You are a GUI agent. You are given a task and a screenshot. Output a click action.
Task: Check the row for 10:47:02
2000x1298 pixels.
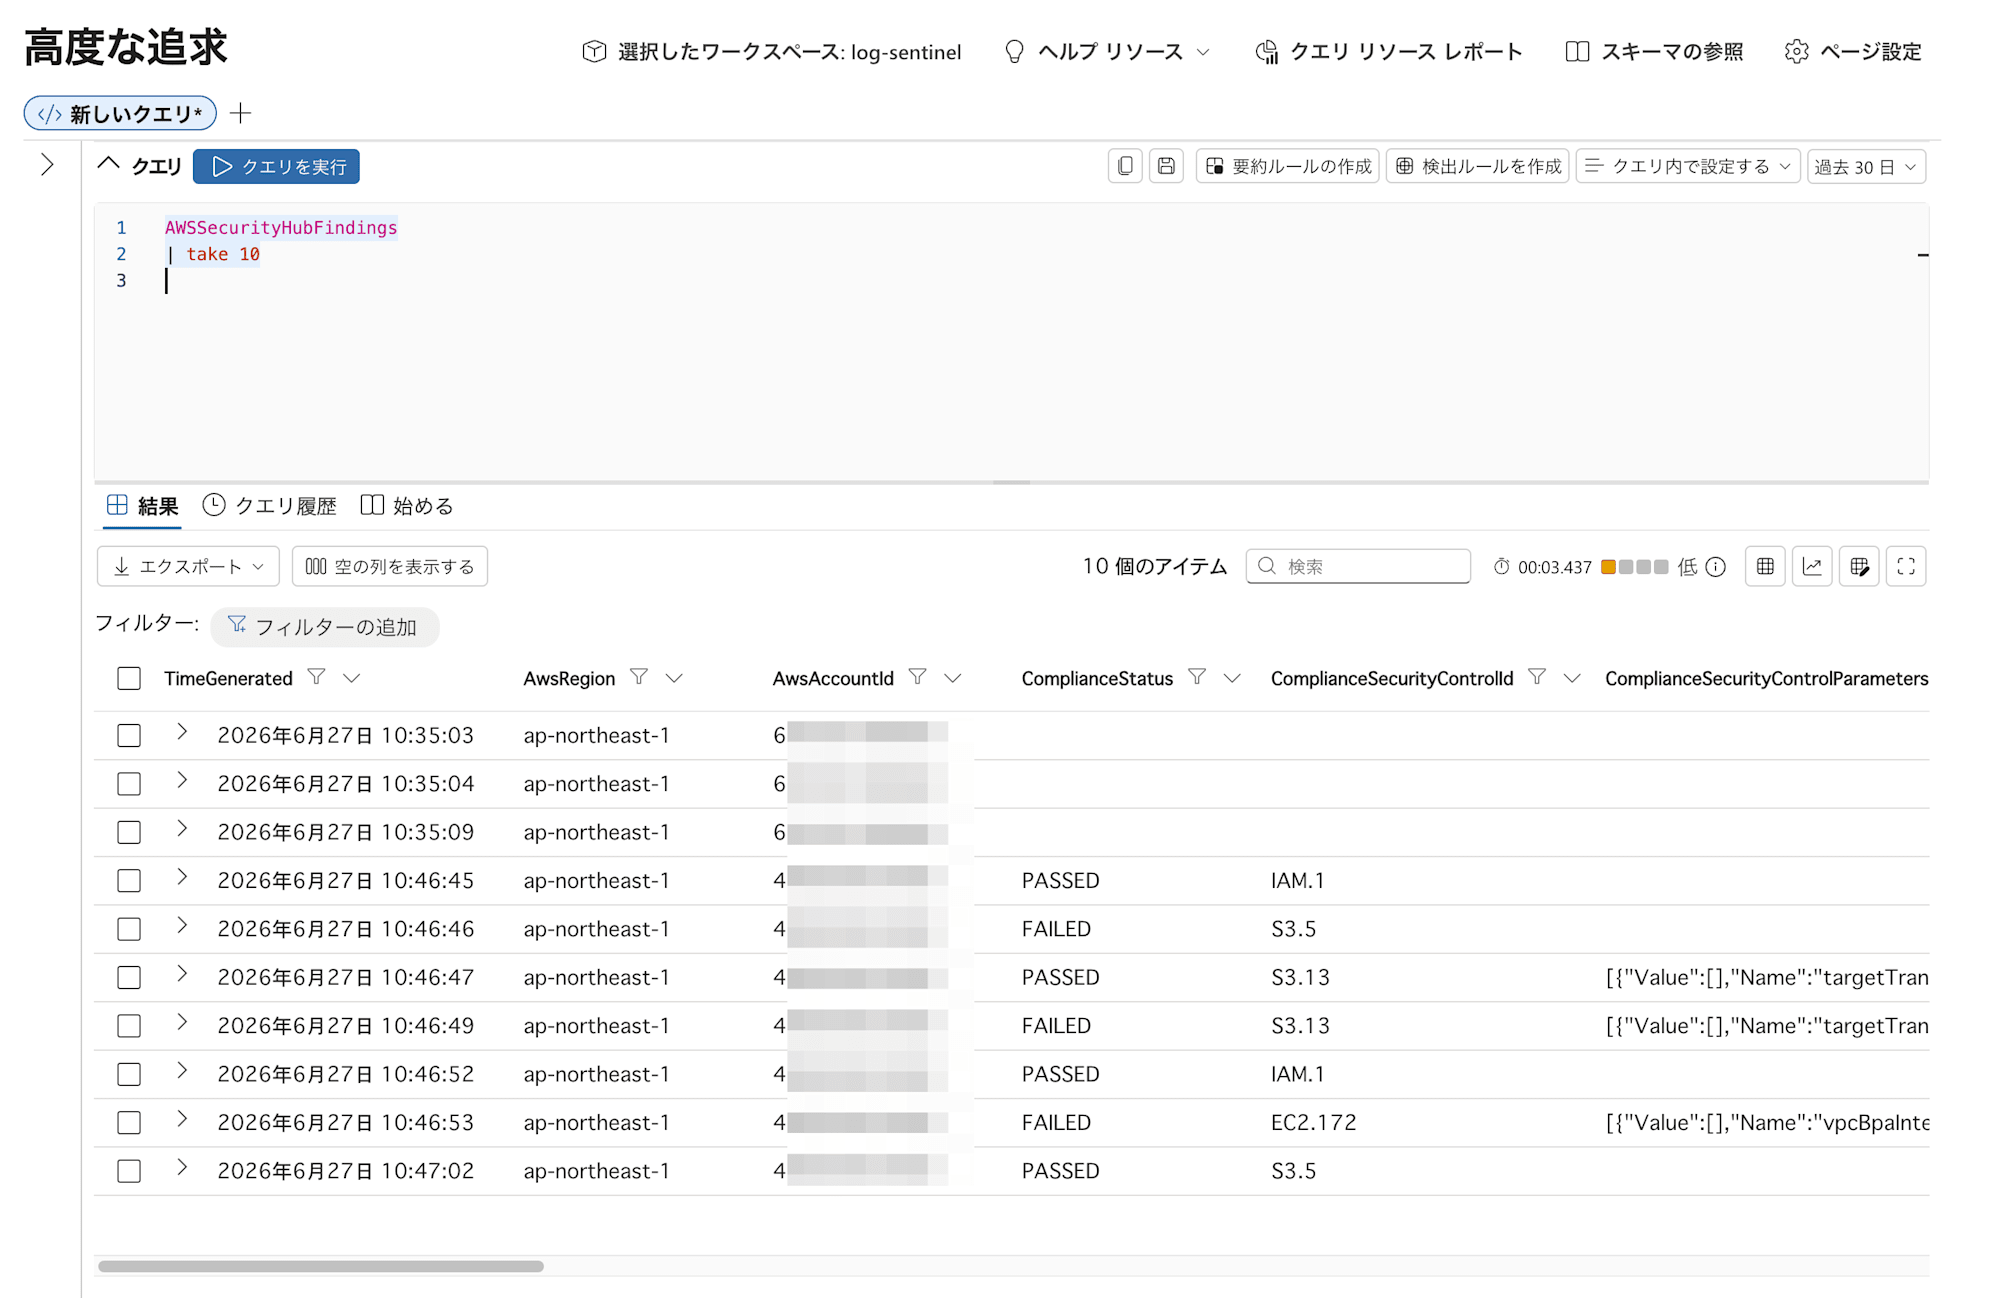(x=129, y=1171)
